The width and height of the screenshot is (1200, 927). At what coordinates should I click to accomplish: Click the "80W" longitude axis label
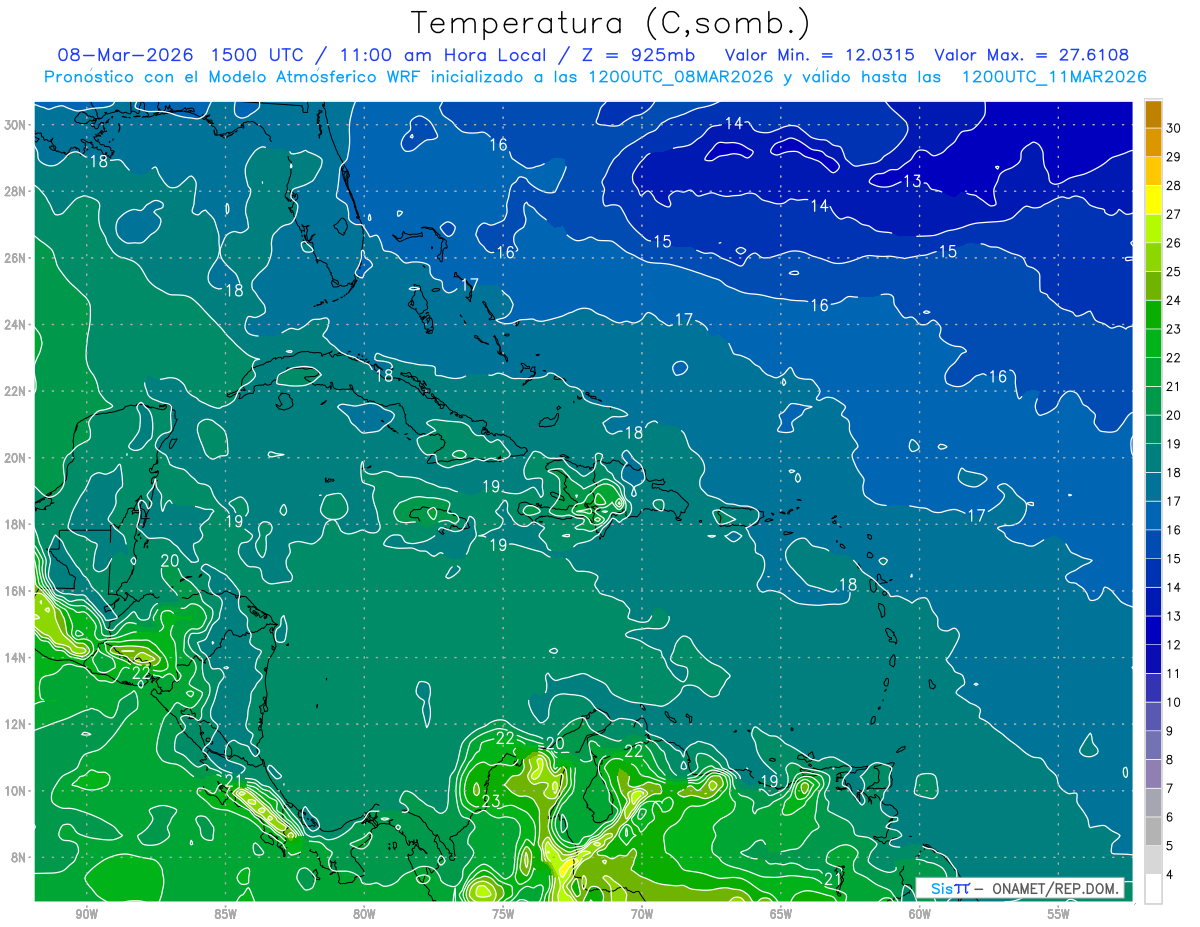pyautogui.click(x=364, y=914)
